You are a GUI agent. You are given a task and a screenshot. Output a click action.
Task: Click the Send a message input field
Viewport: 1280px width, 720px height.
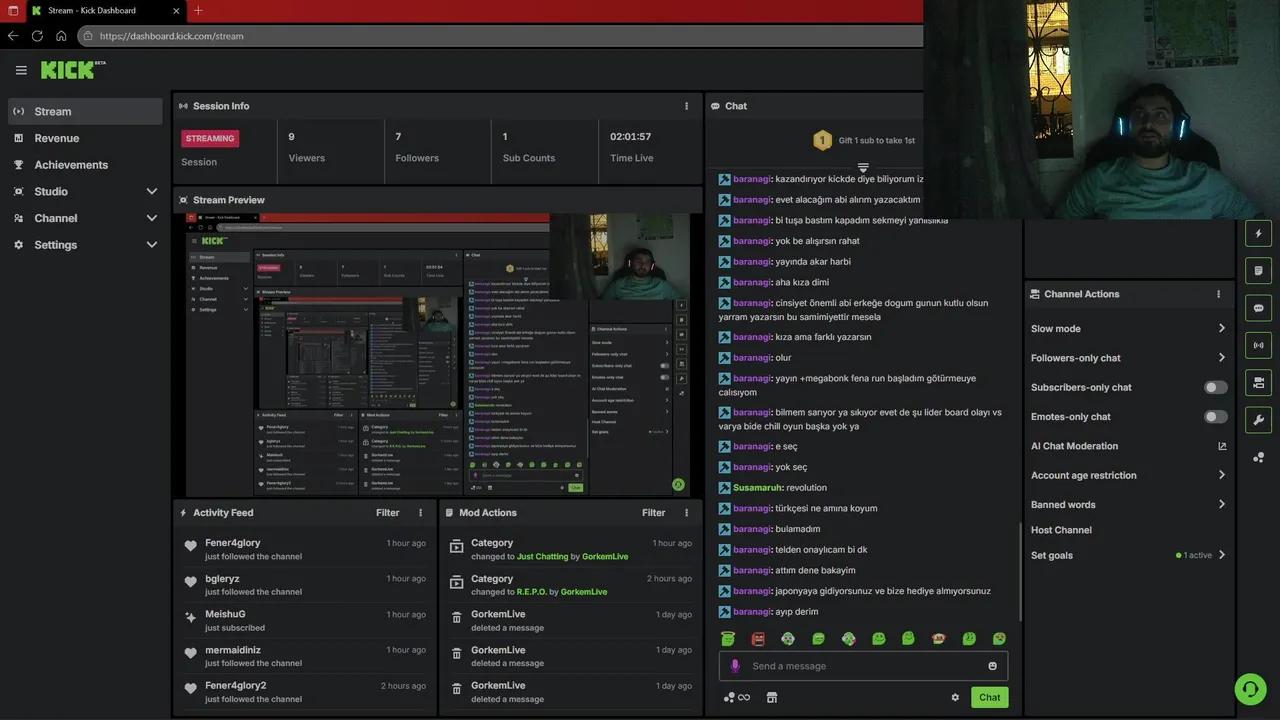click(x=863, y=666)
